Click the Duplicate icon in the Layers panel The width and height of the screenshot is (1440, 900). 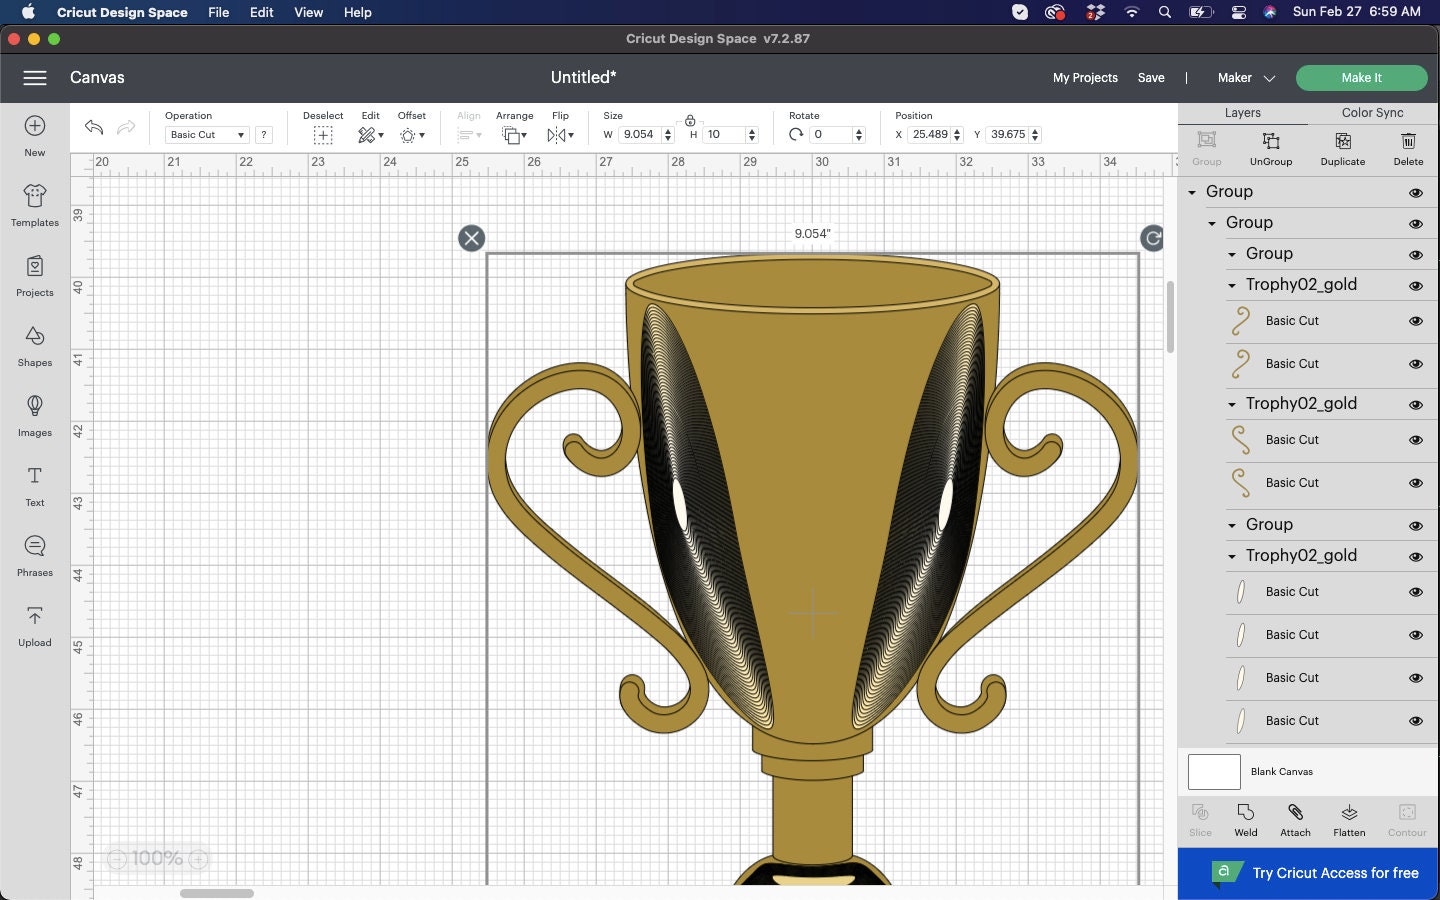1342,148
